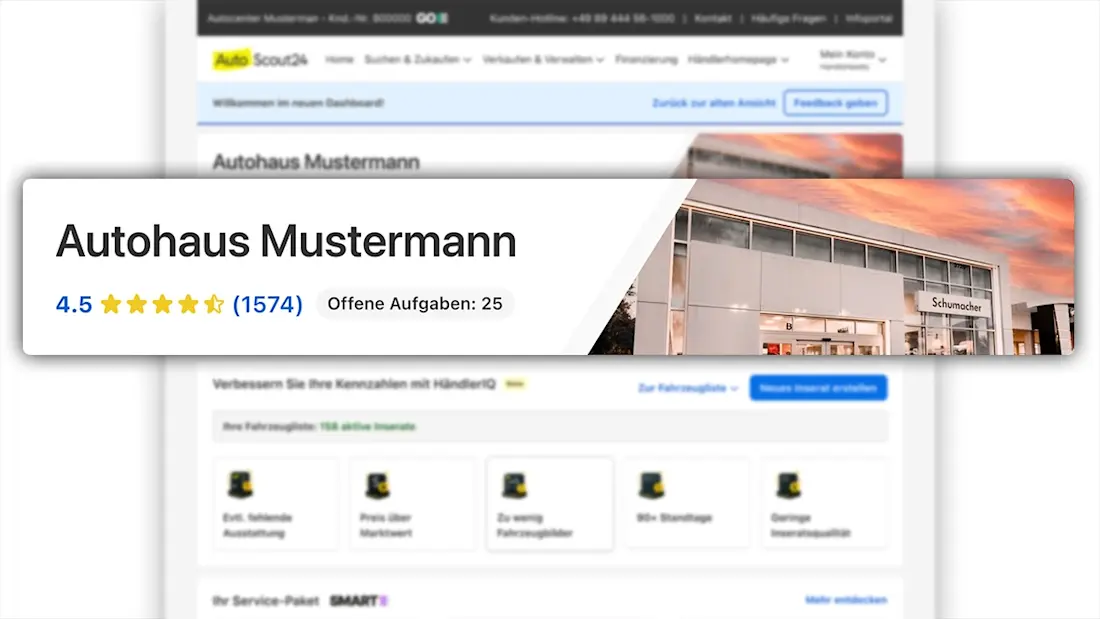Follow the 'Zurück zur alten Ansicht' link
This screenshot has height=619, width=1100.
[713, 103]
